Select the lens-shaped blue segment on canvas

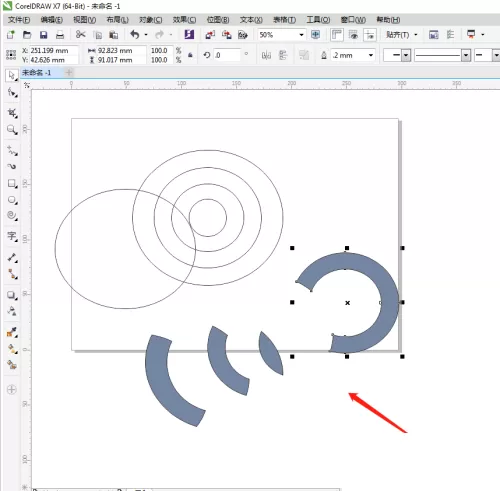tap(271, 353)
